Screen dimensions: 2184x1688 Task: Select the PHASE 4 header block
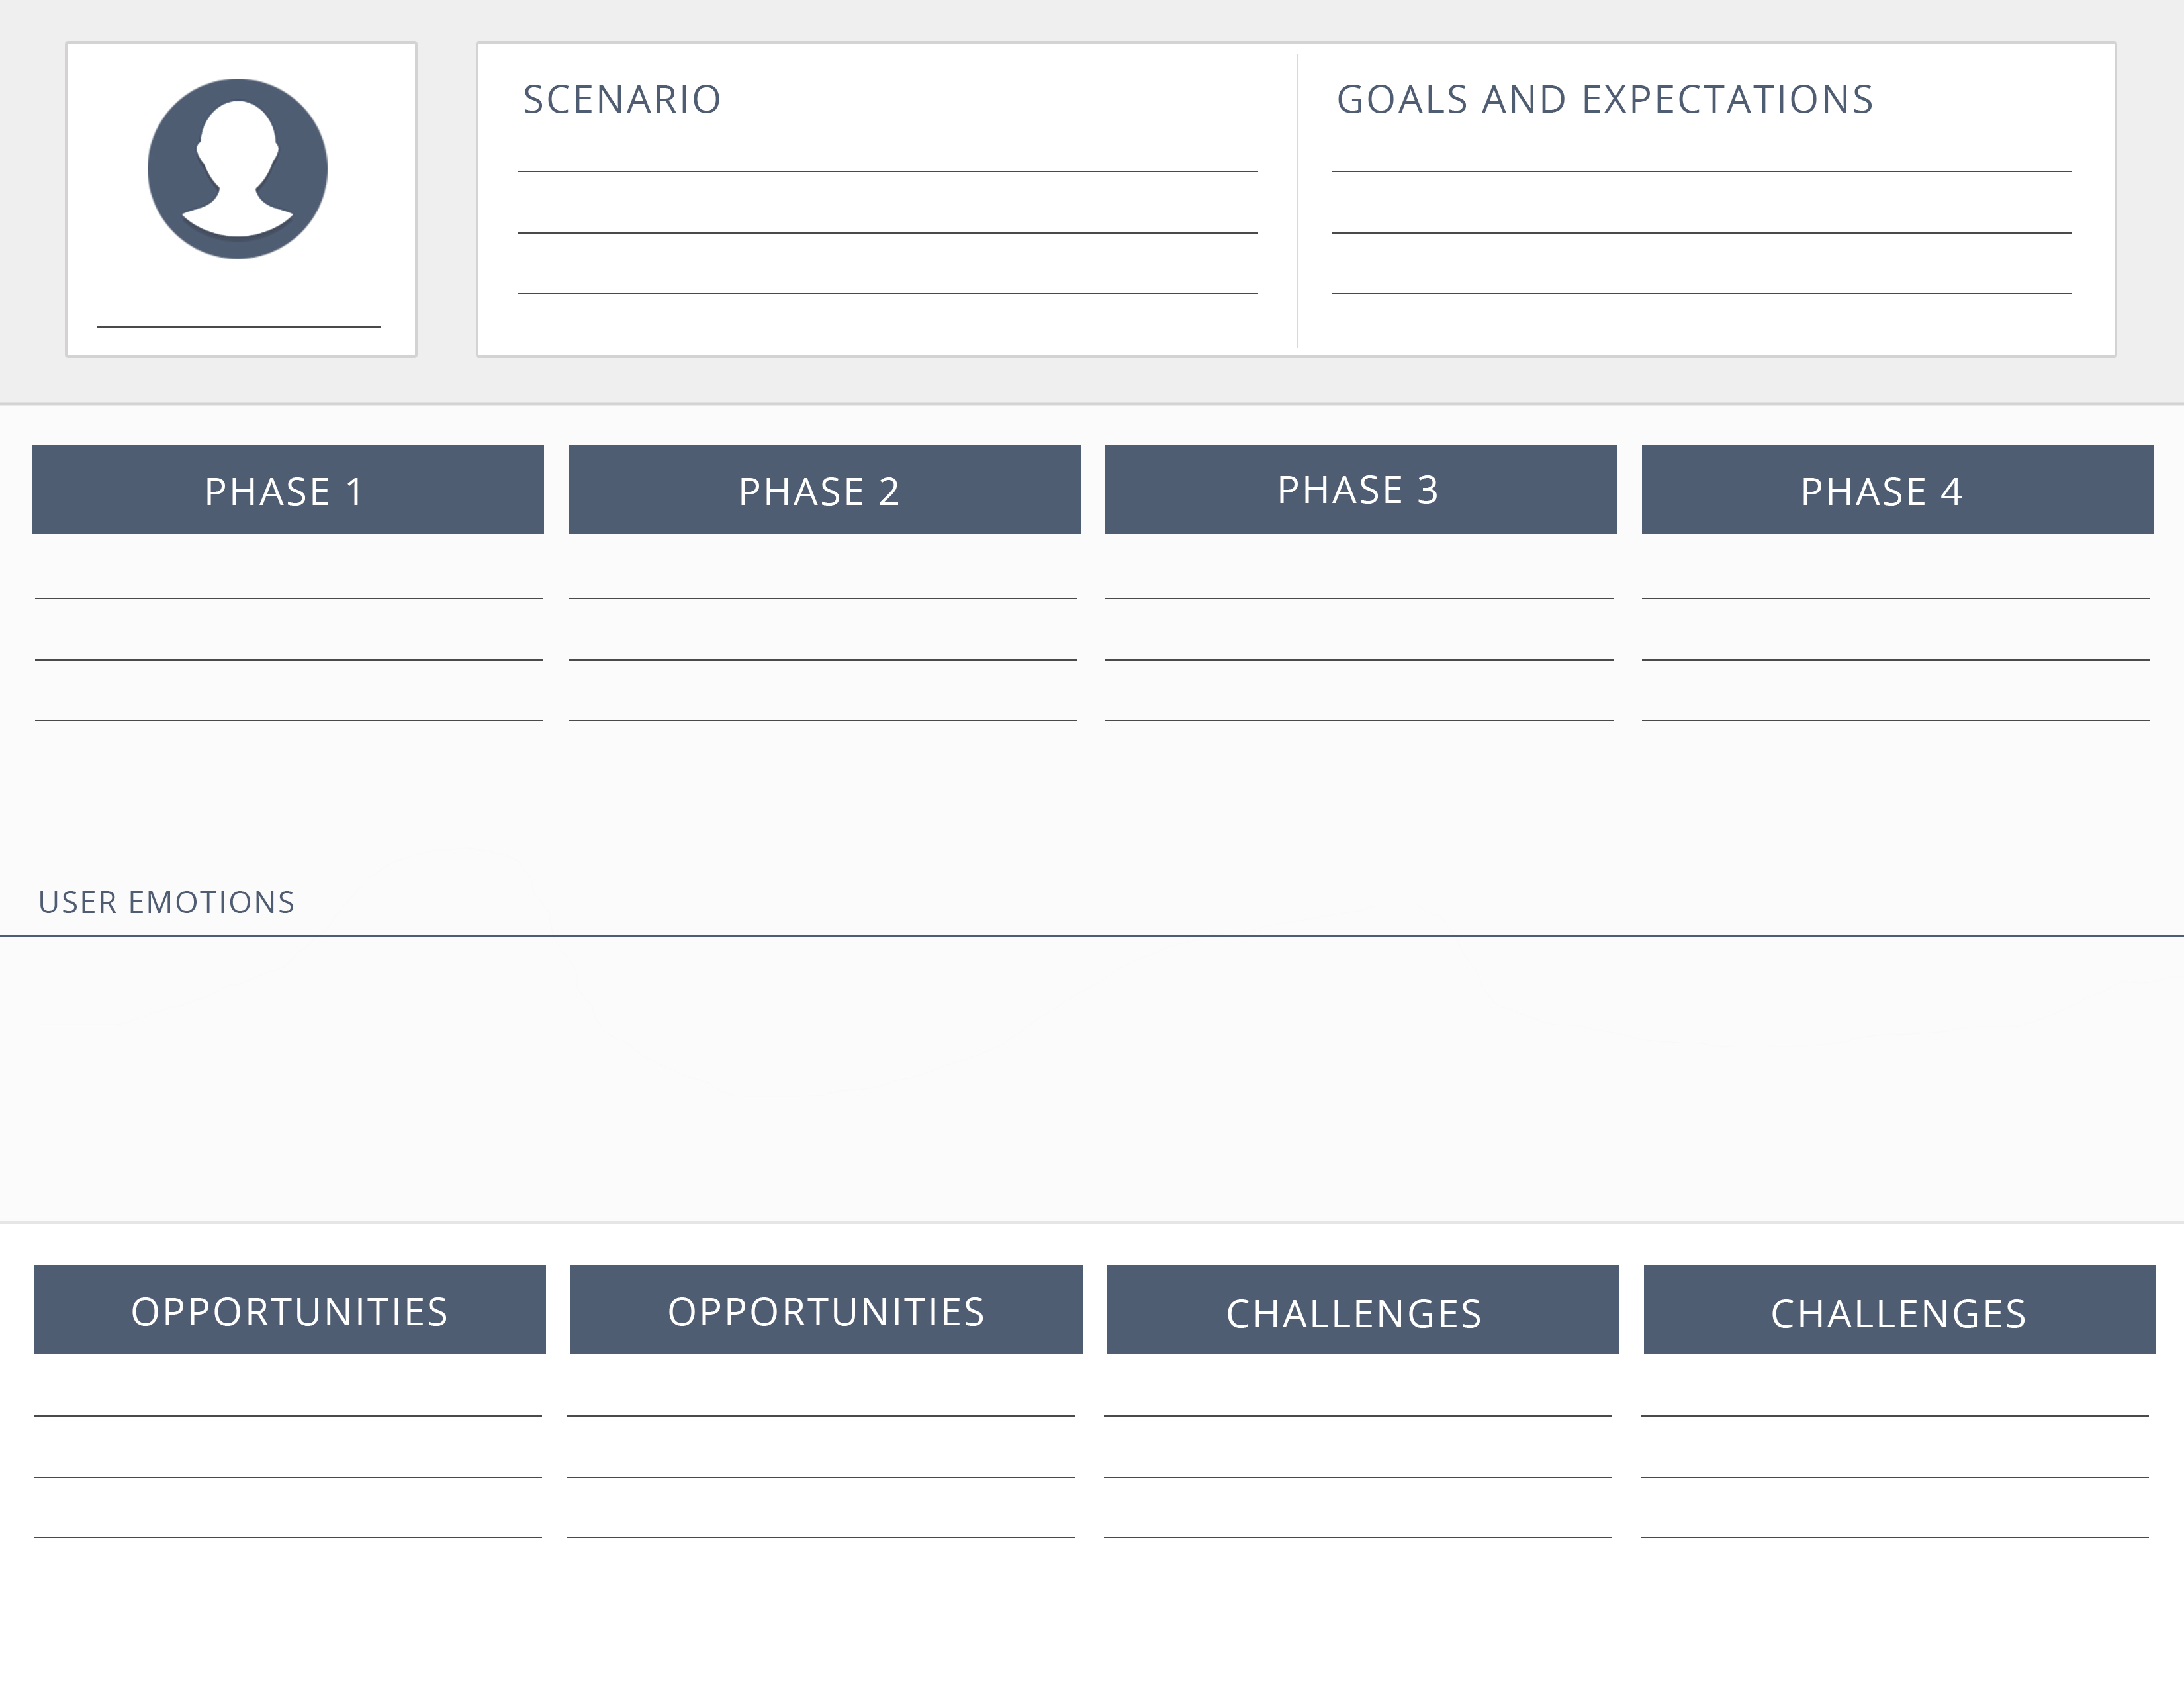pos(1897,490)
